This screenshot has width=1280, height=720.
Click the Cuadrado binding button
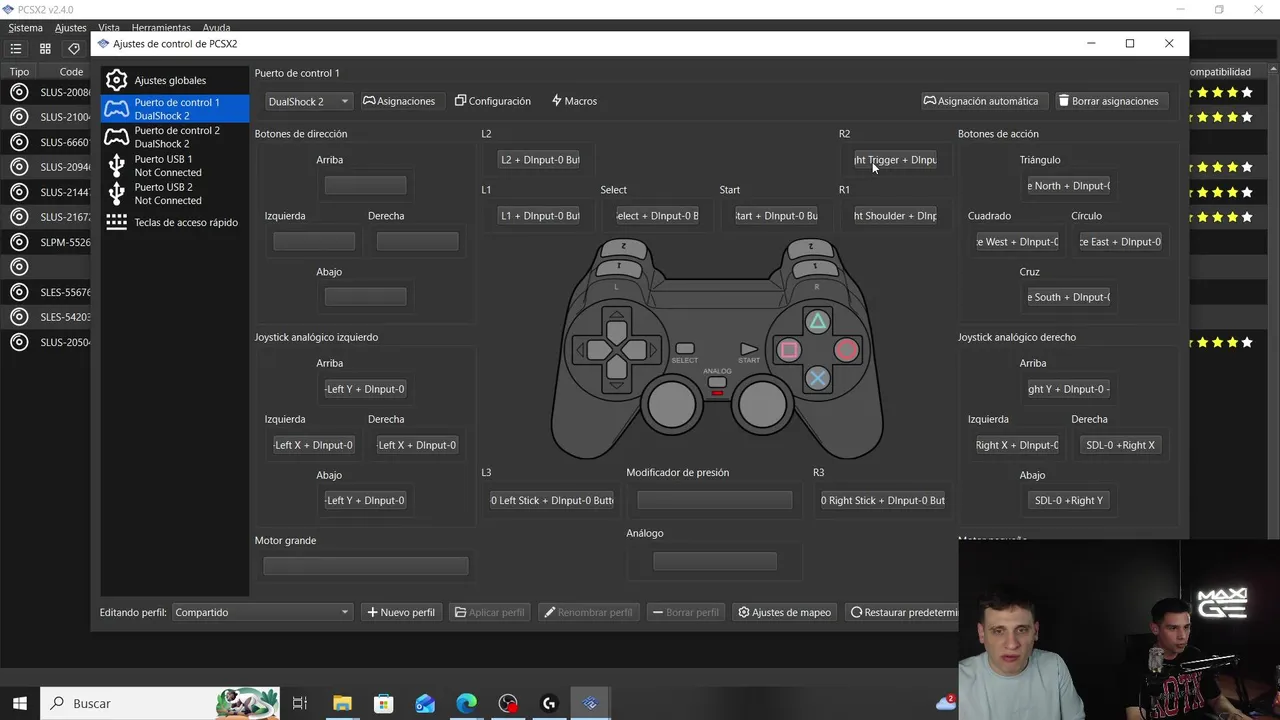coord(1017,241)
